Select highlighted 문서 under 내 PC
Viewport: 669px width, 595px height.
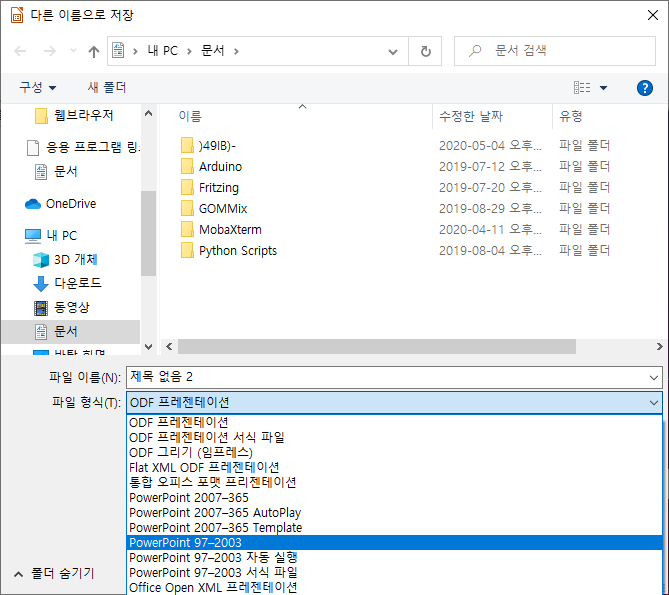tap(71, 331)
